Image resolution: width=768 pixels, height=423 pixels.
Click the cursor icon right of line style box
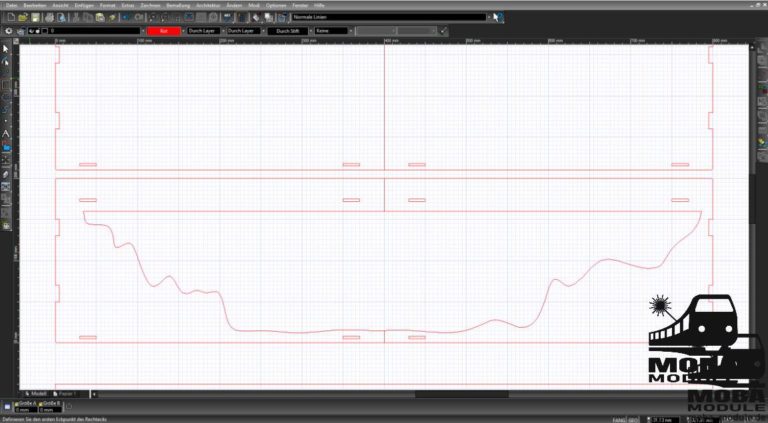(498, 18)
